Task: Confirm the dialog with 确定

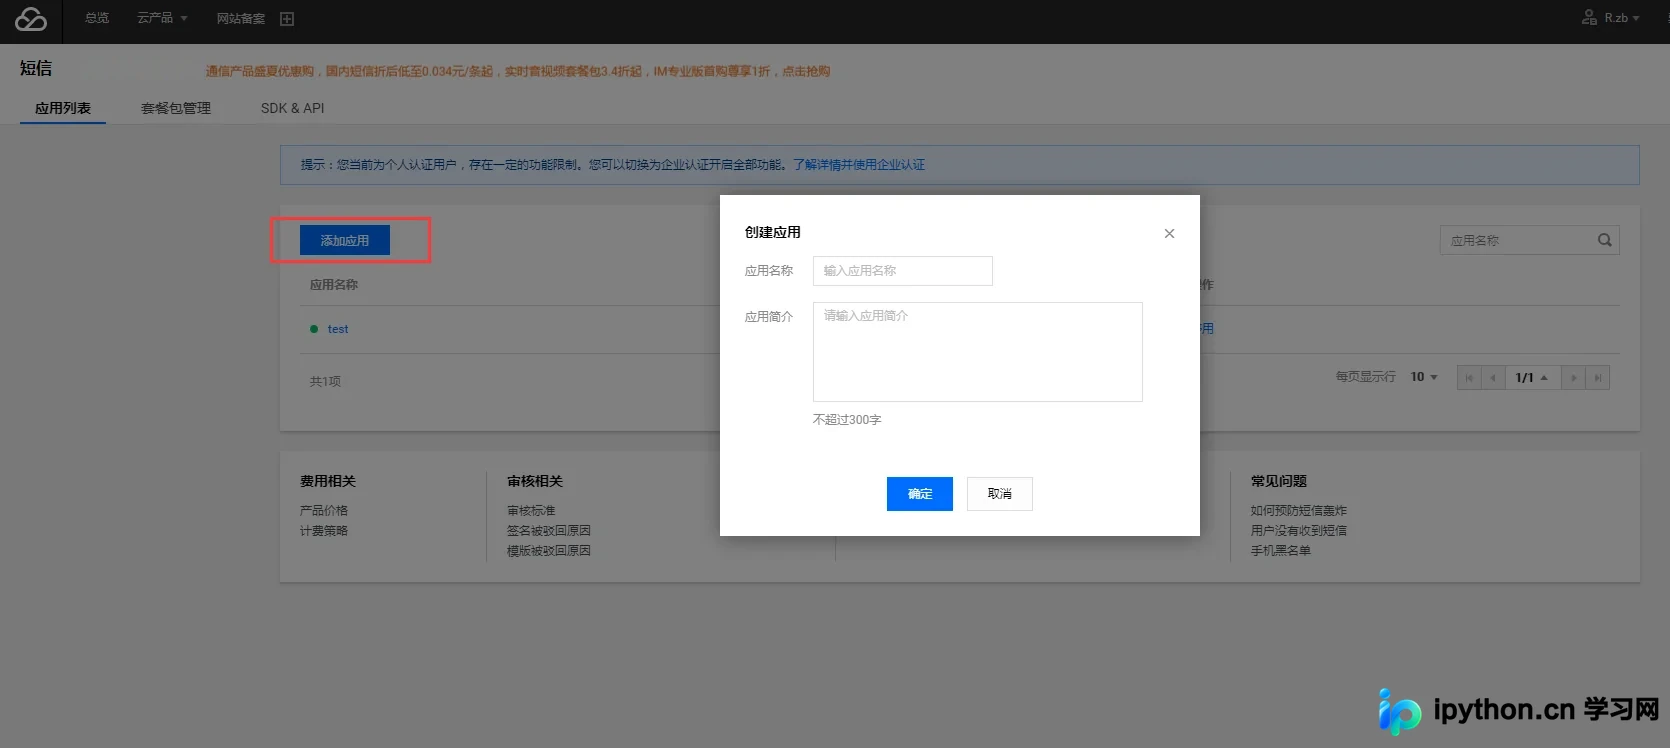Action: [x=920, y=494]
